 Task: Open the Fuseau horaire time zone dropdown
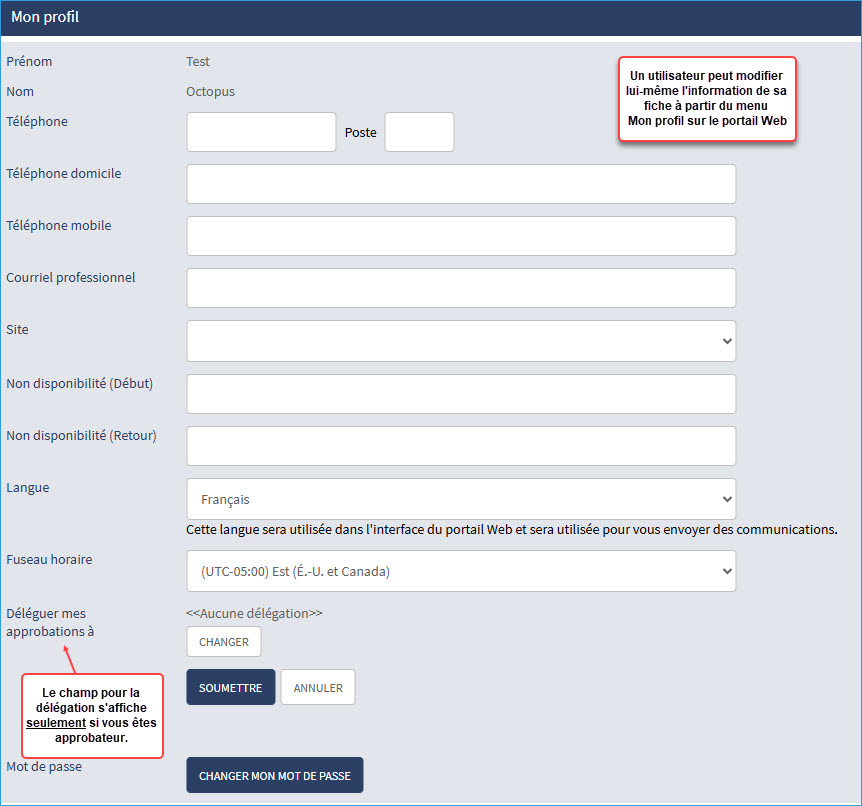click(461, 571)
